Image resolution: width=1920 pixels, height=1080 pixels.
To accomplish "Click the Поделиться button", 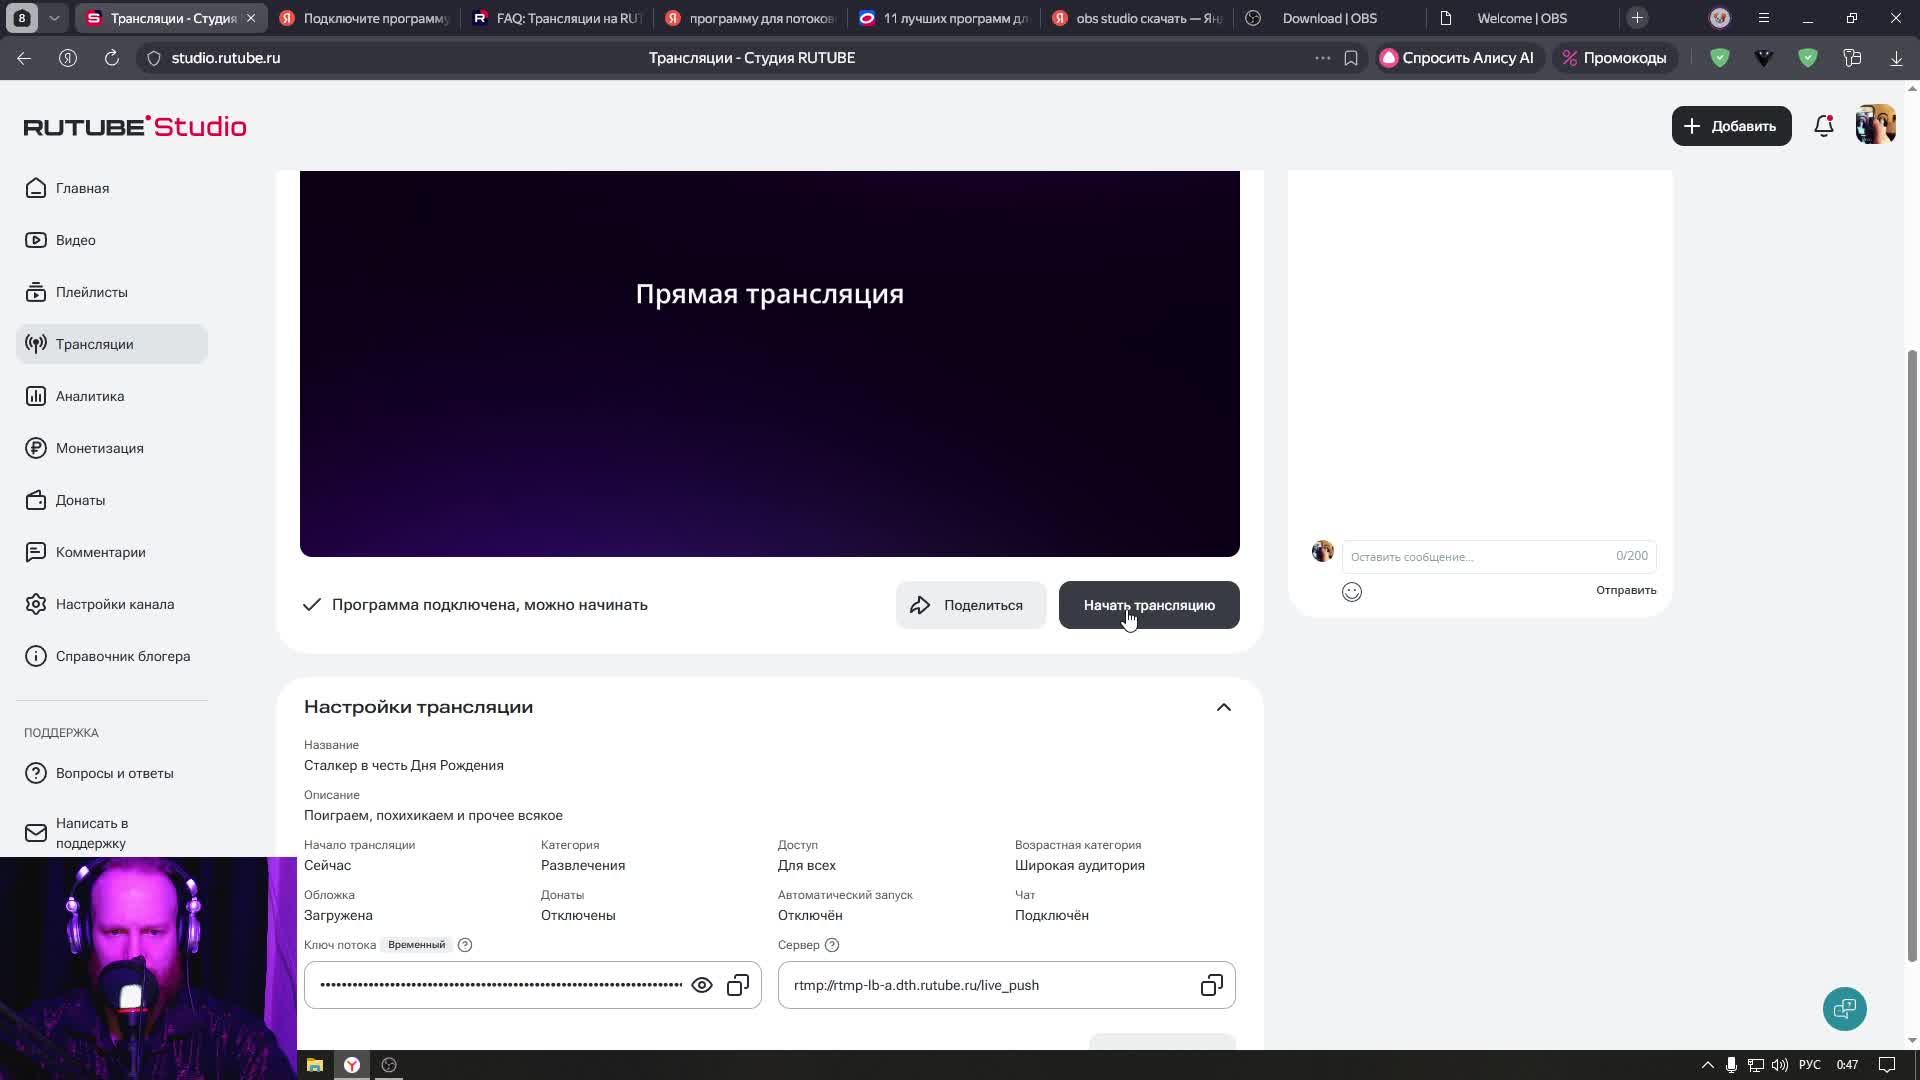I will 970,605.
